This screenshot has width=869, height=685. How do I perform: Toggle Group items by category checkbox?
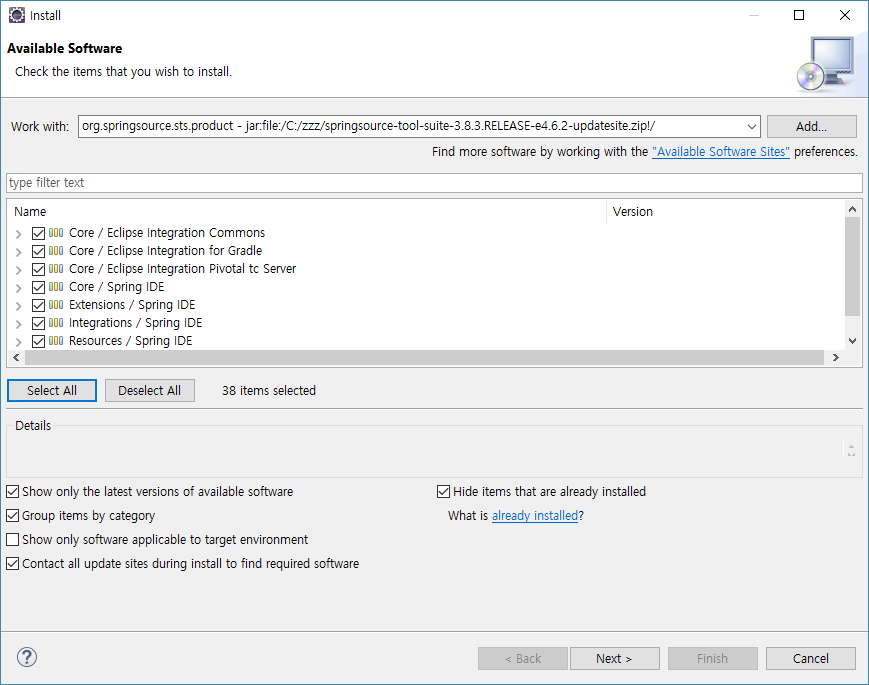click(x=12, y=515)
